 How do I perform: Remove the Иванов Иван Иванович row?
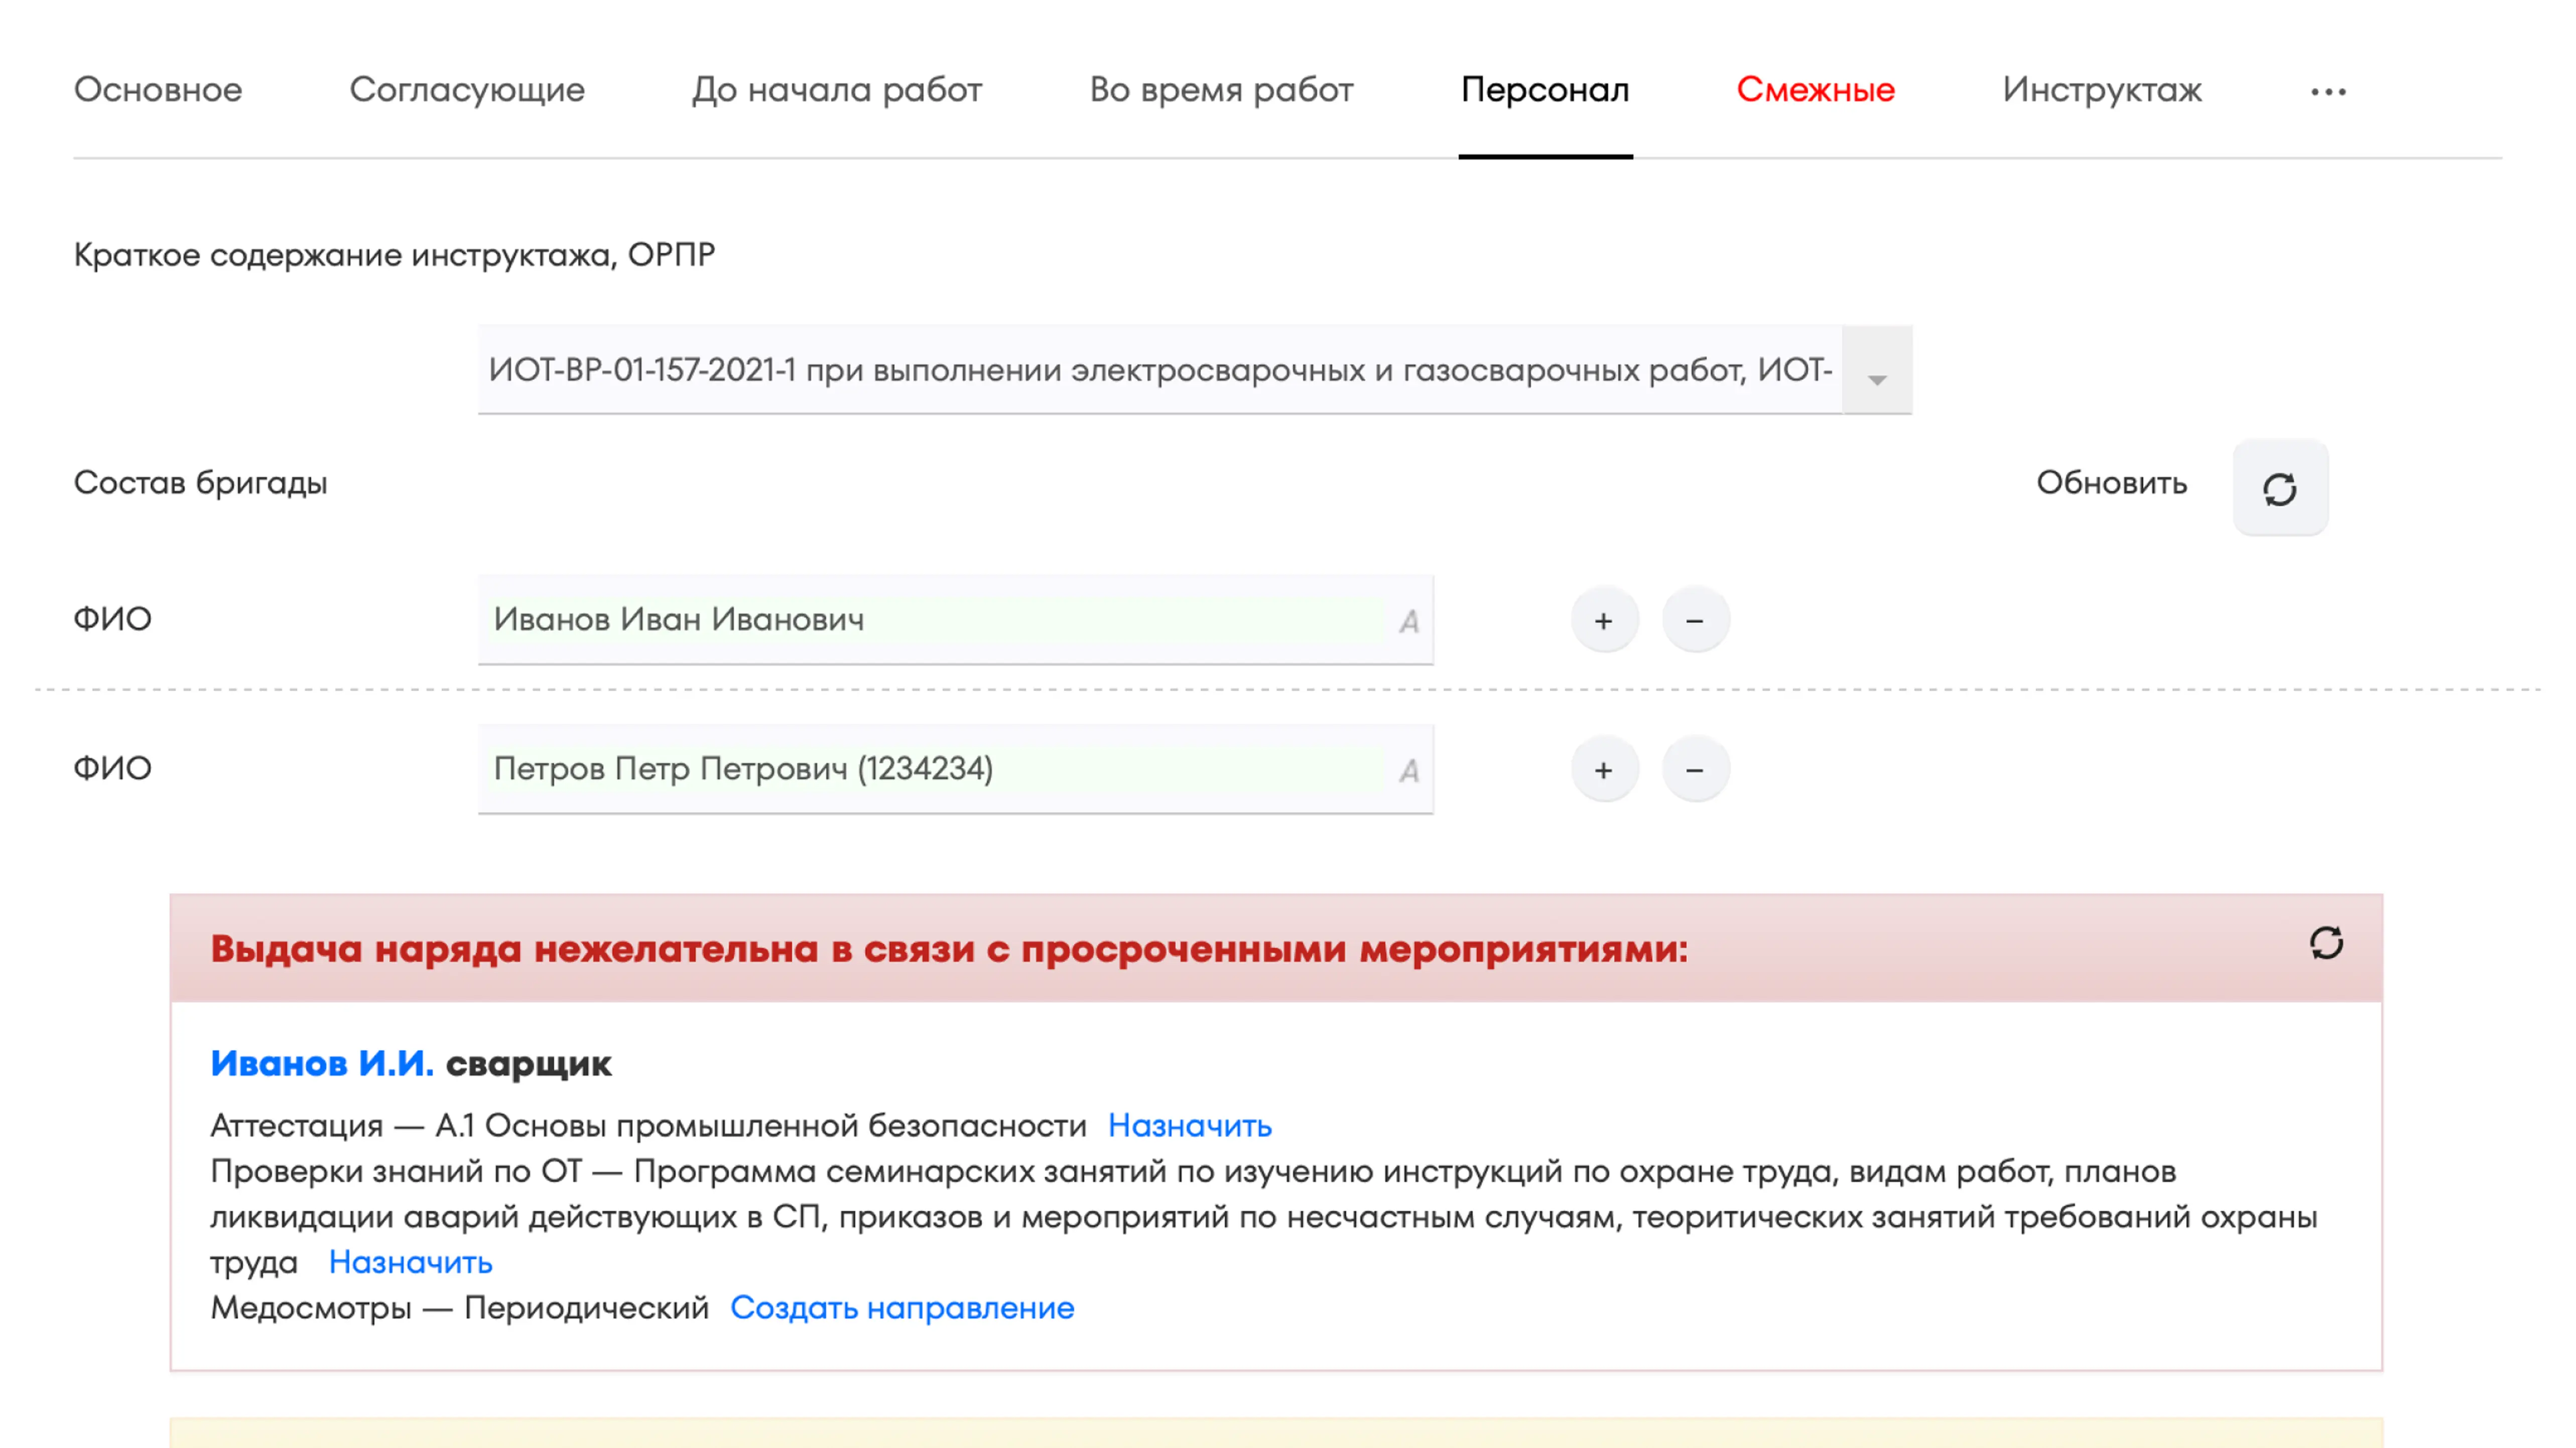(x=1694, y=621)
